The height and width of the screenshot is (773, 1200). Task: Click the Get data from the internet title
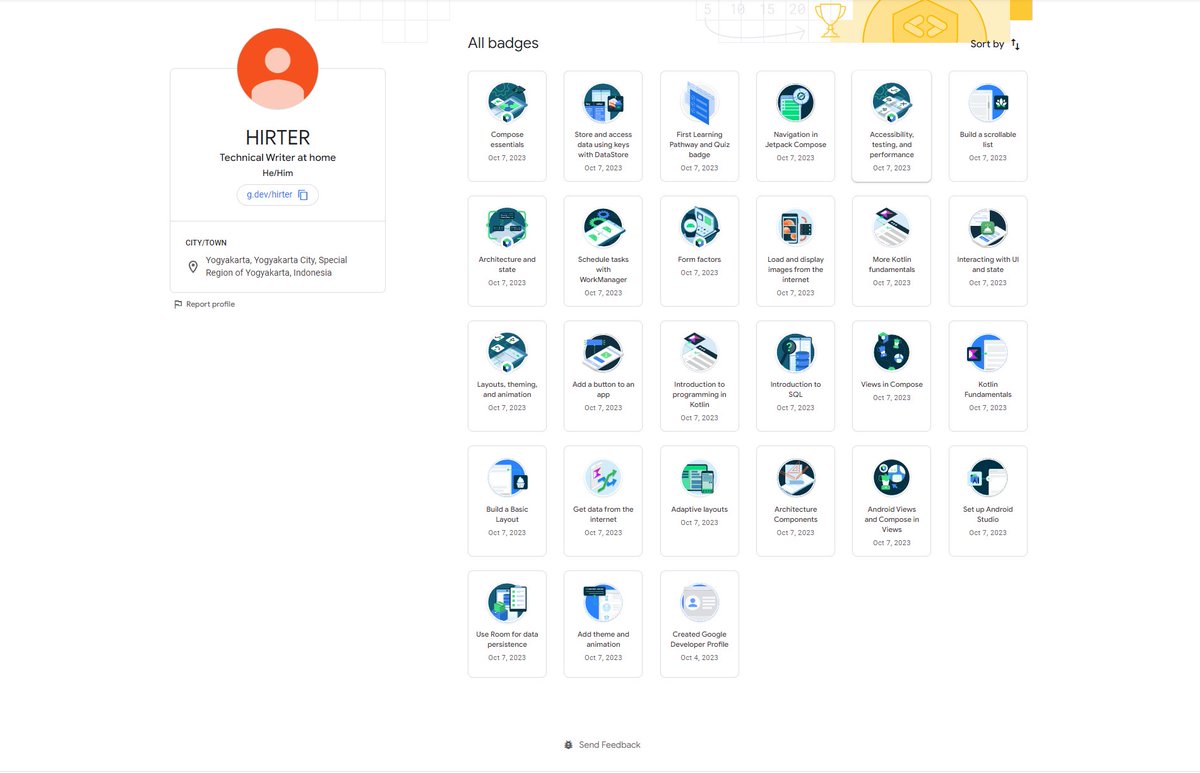pyautogui.click(x=603, y=515)
